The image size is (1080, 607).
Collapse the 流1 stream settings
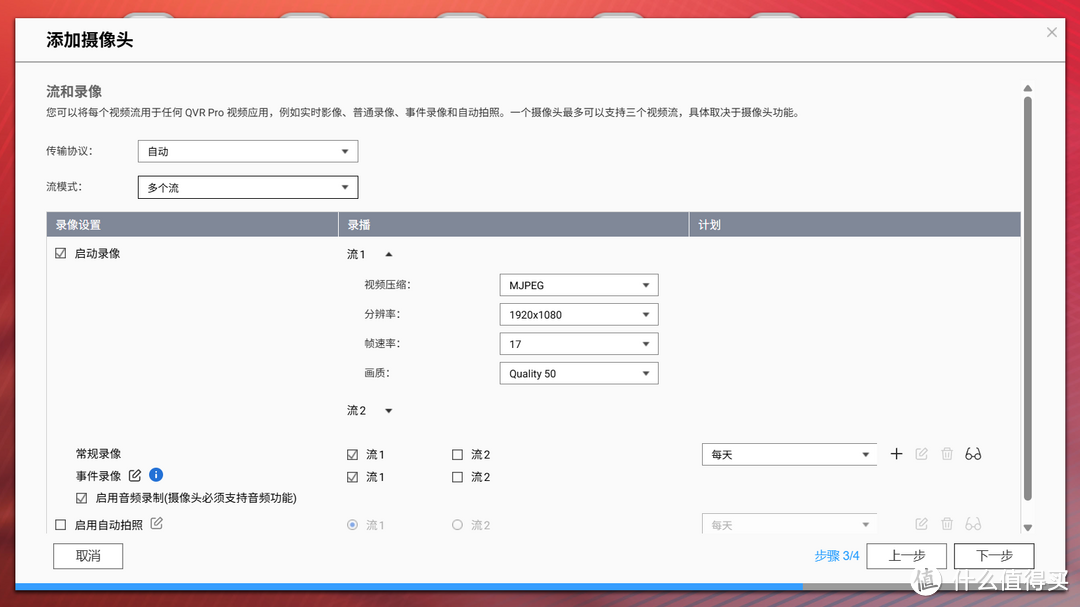(388, 254)
